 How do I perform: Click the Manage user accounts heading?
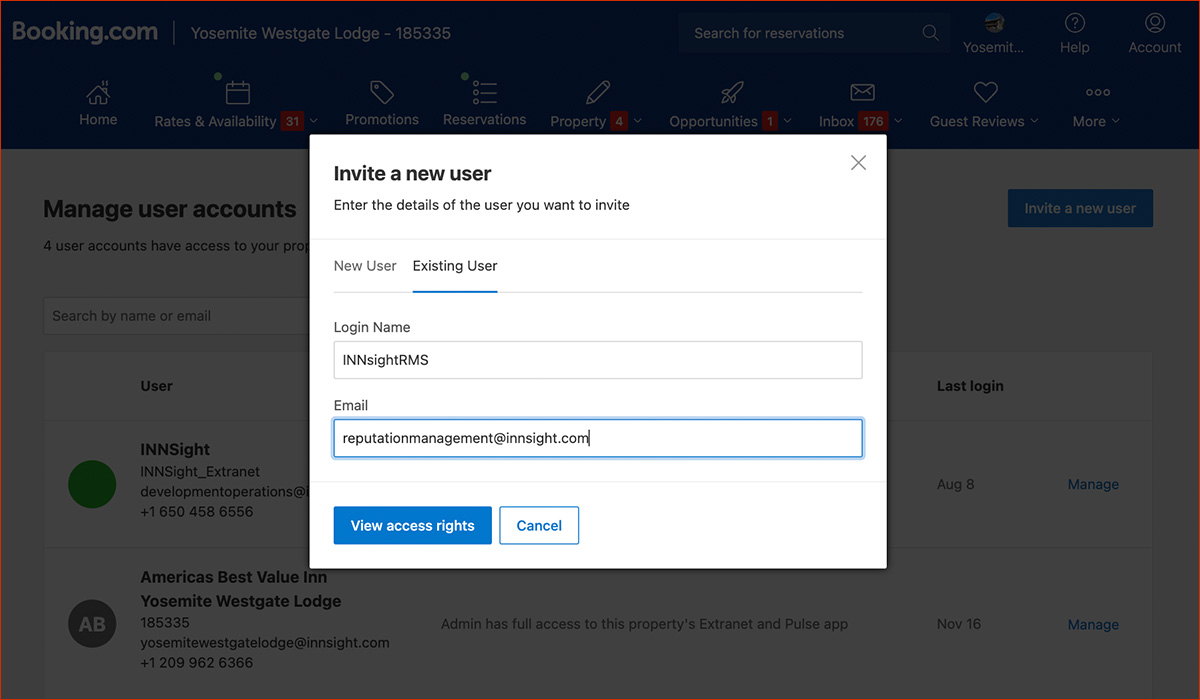click(x=170, y=209)
